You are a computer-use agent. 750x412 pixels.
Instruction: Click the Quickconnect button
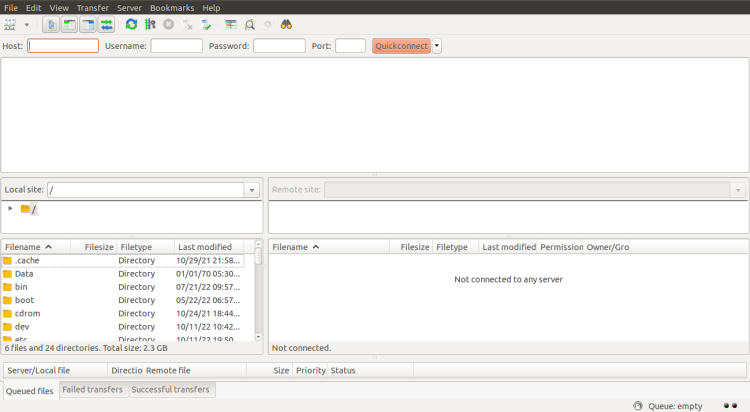click(x=401, y=46)
